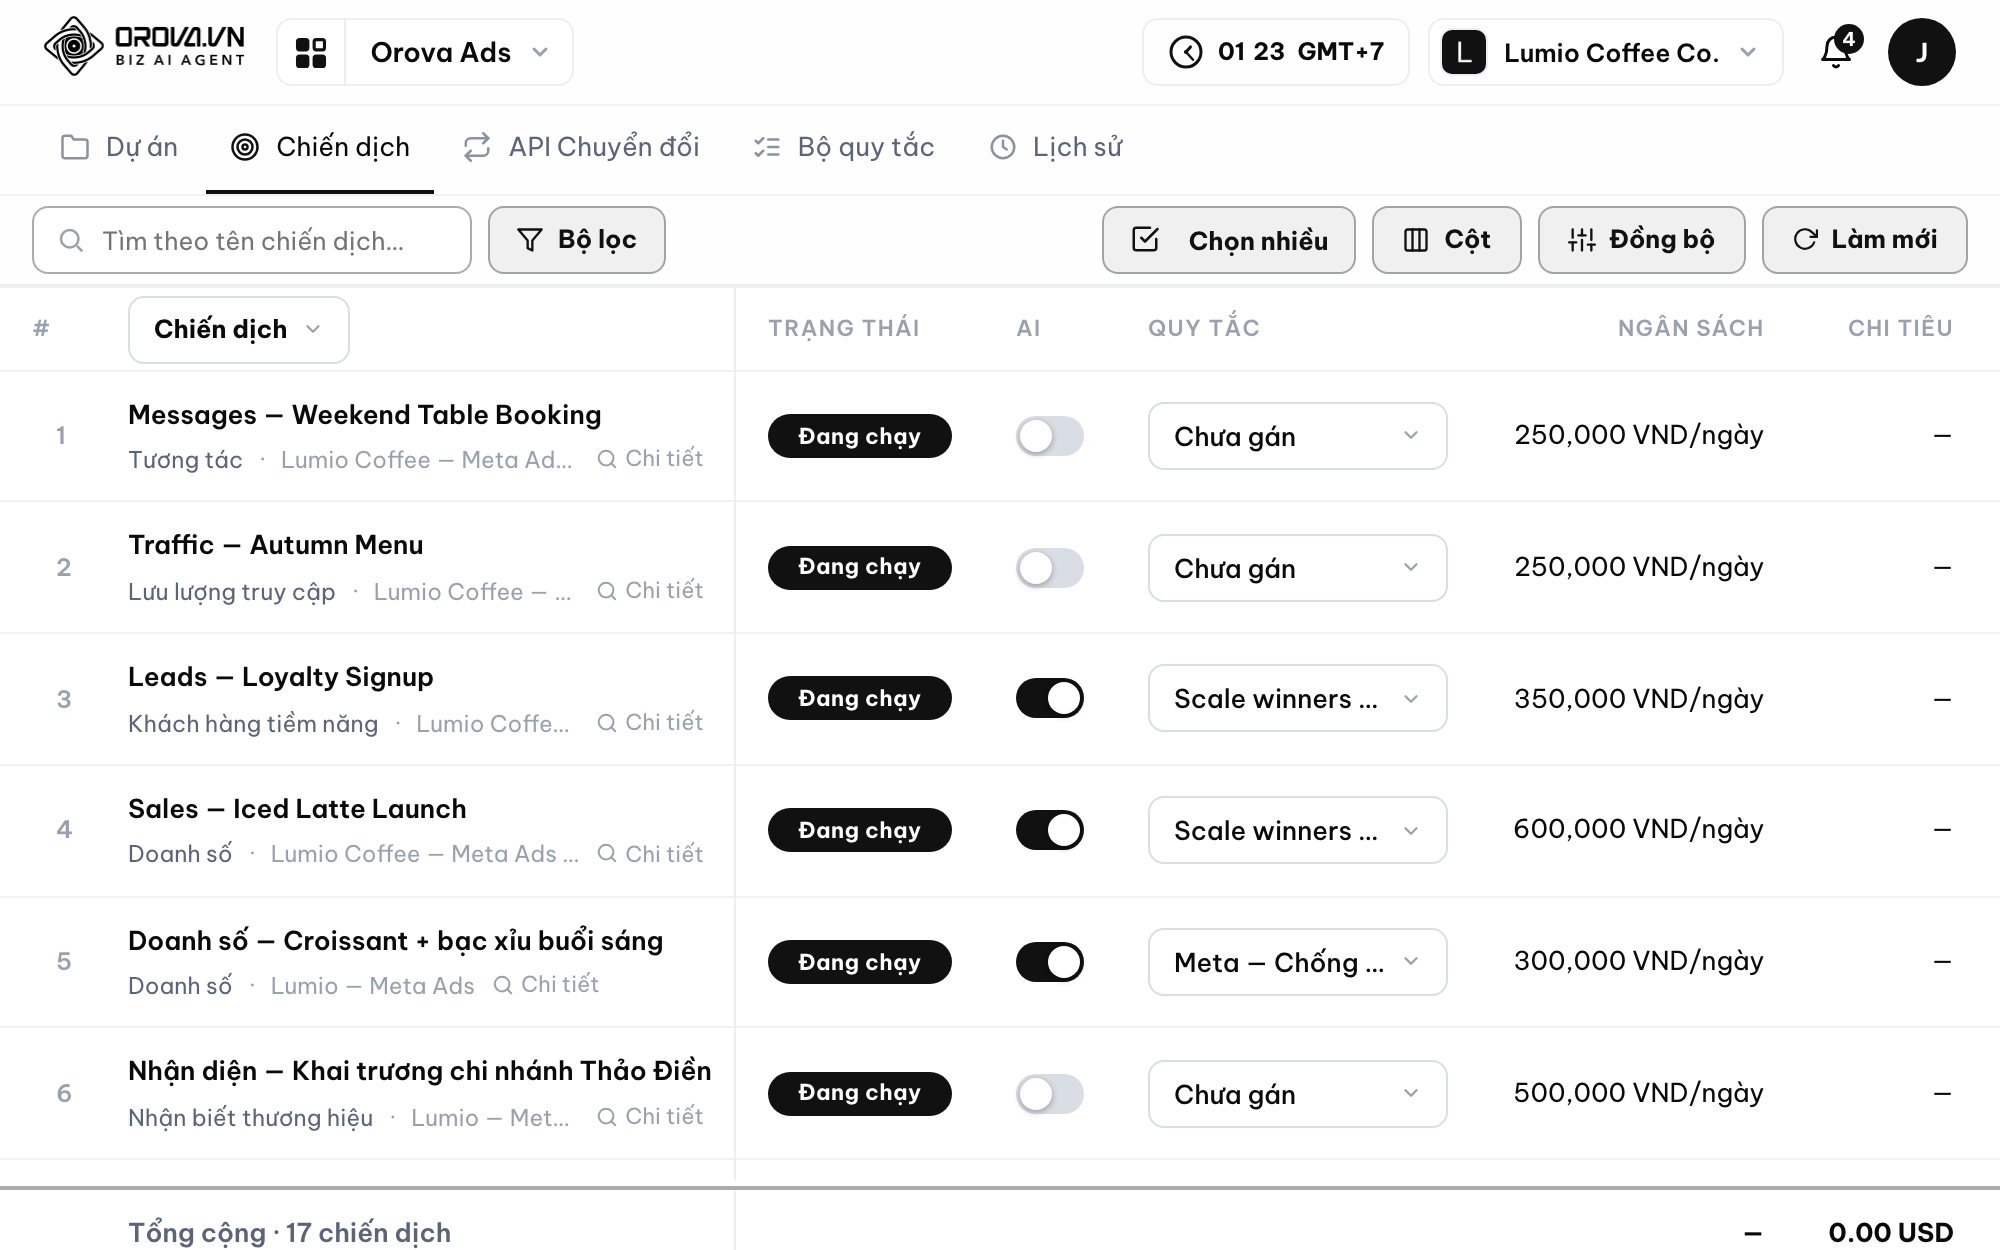Screen dimensions: 2000x1250
Task: Open the Chiến dịch column header dropdown
Action: coord(239,330)
